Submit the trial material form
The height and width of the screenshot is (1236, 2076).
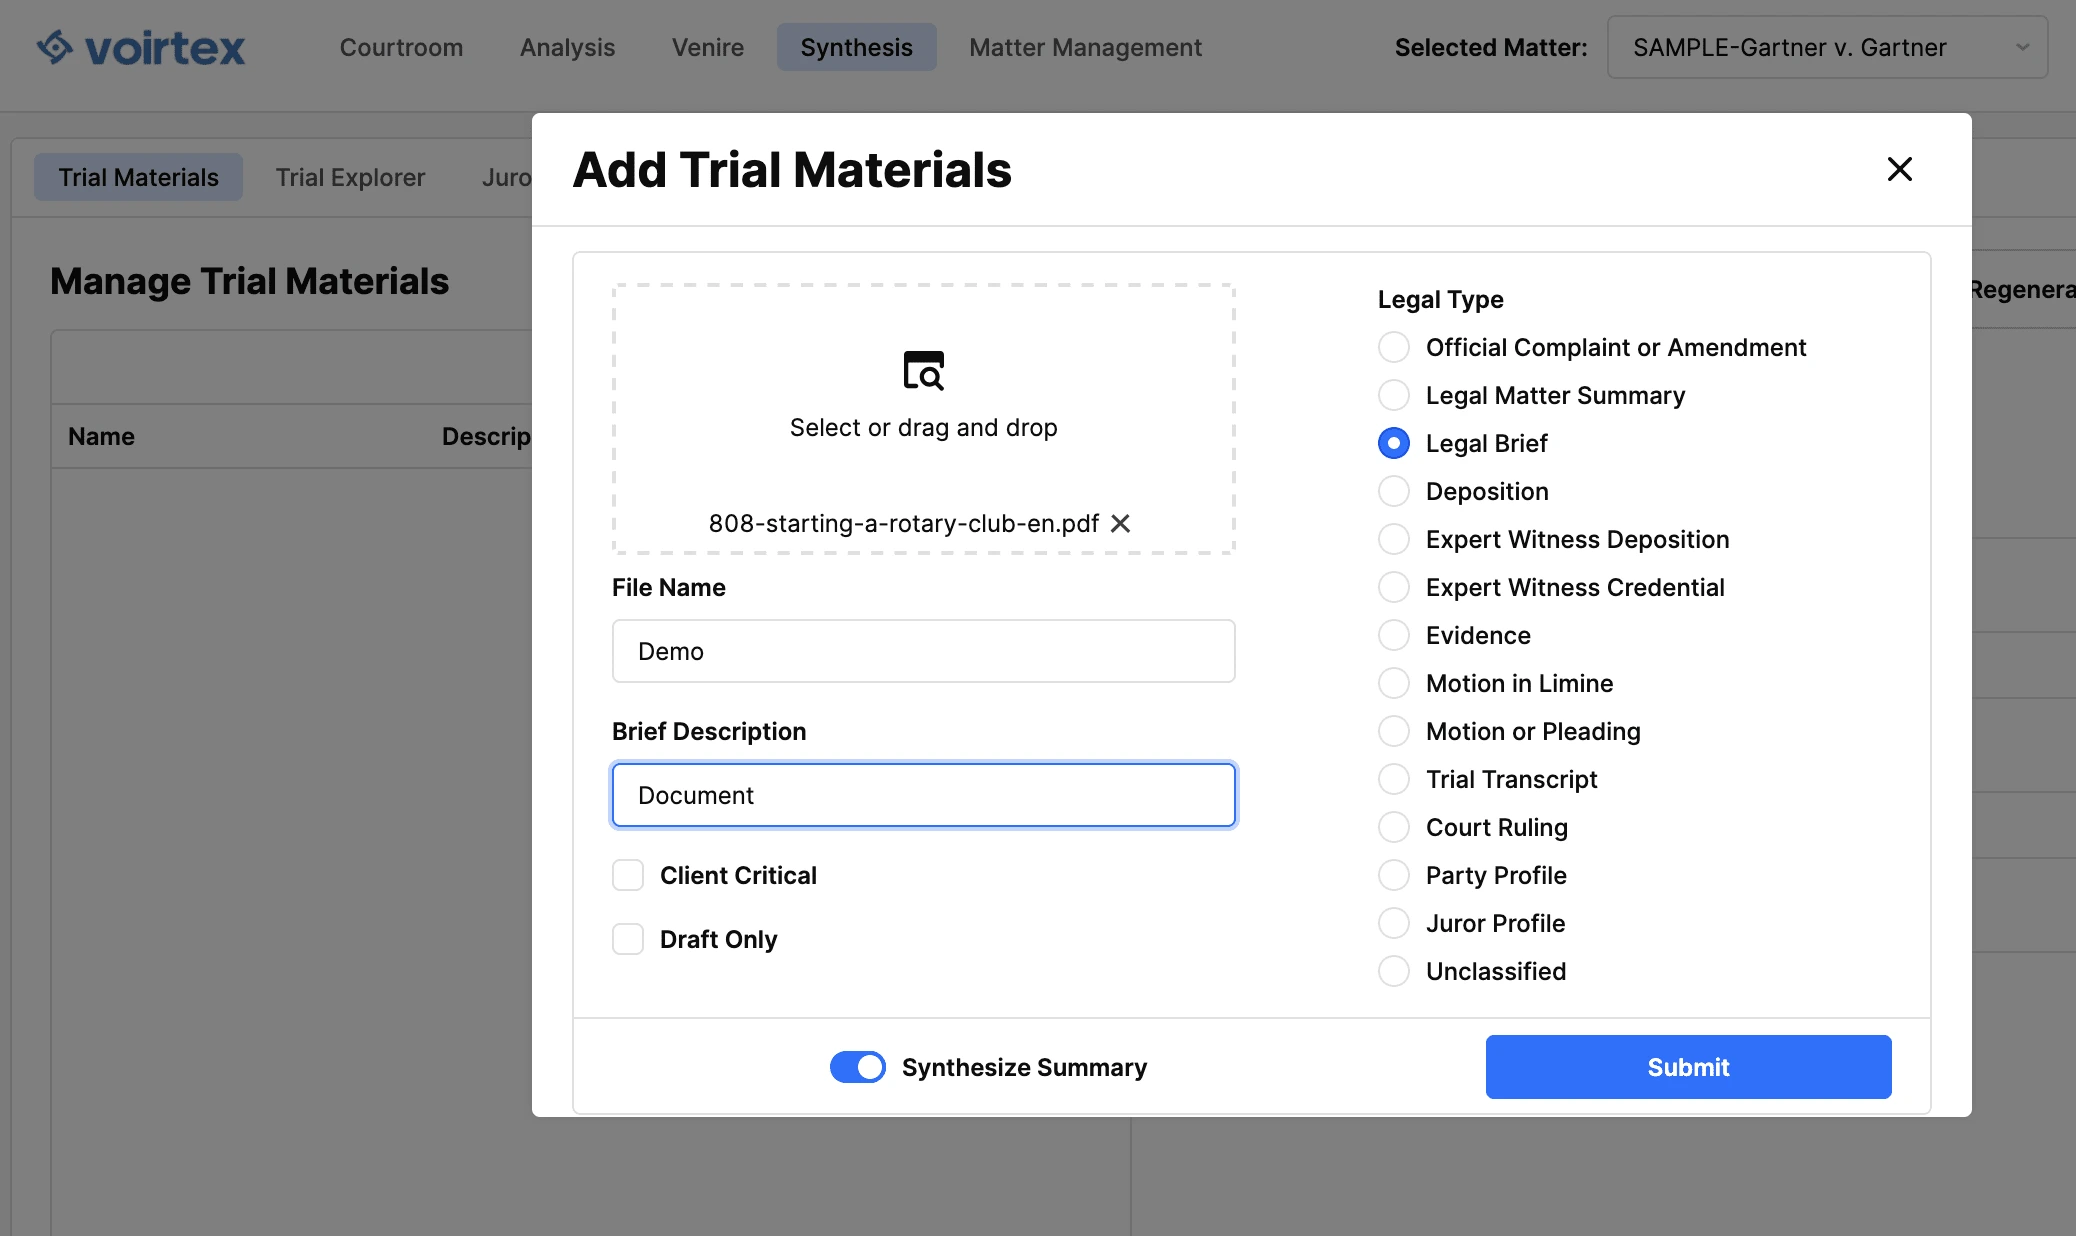tap(1688, 1067)
